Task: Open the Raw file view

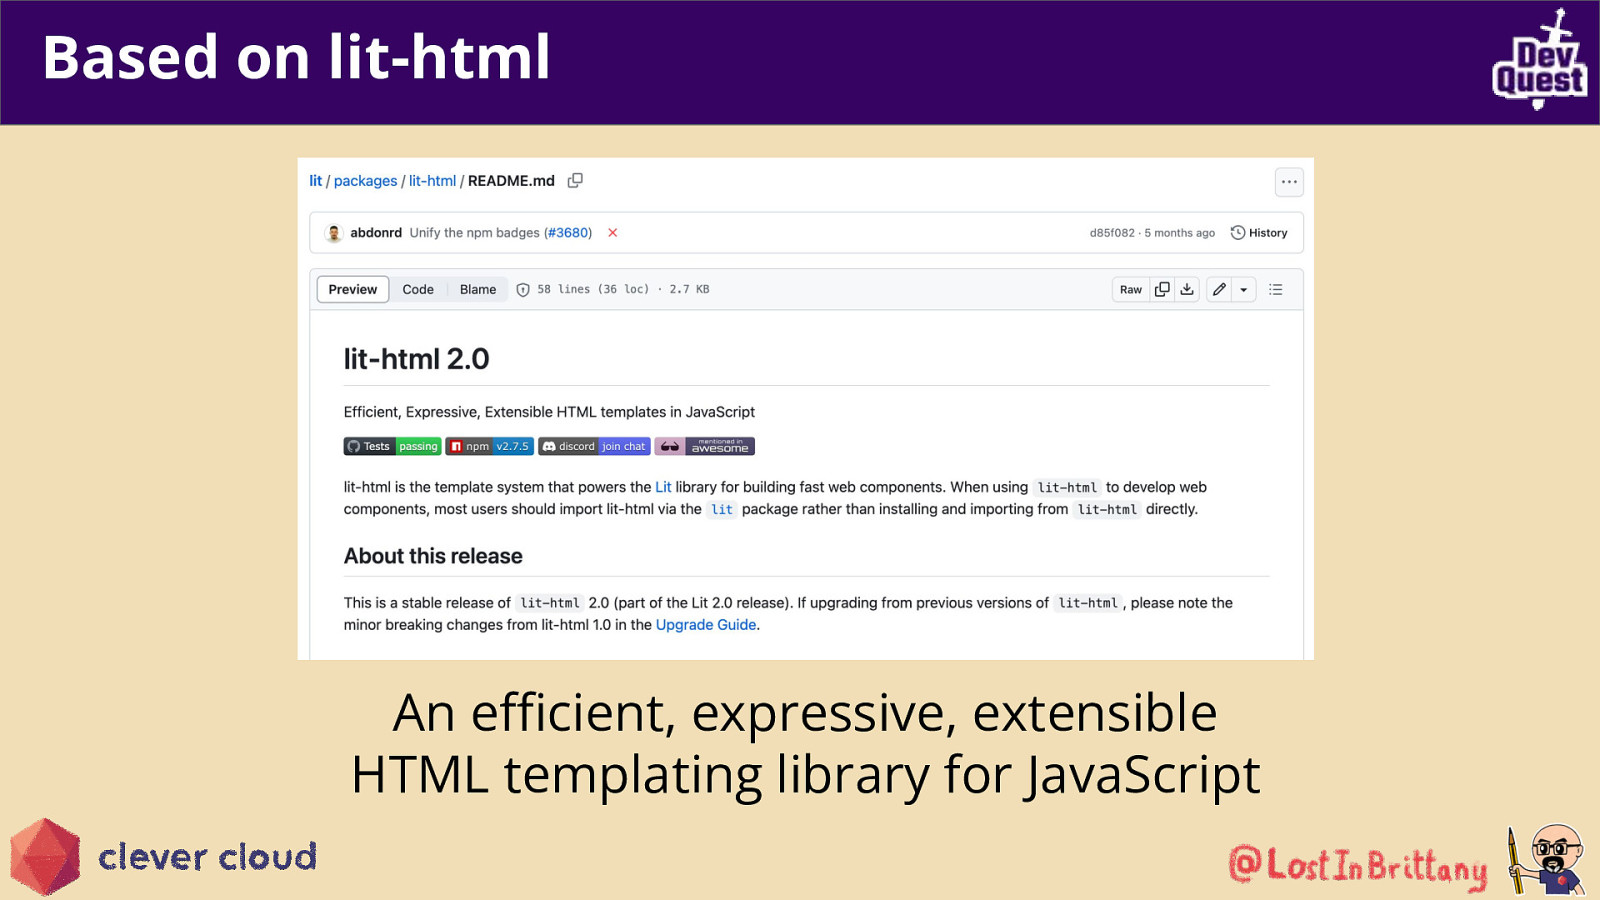Action: tap(1131, 290)
